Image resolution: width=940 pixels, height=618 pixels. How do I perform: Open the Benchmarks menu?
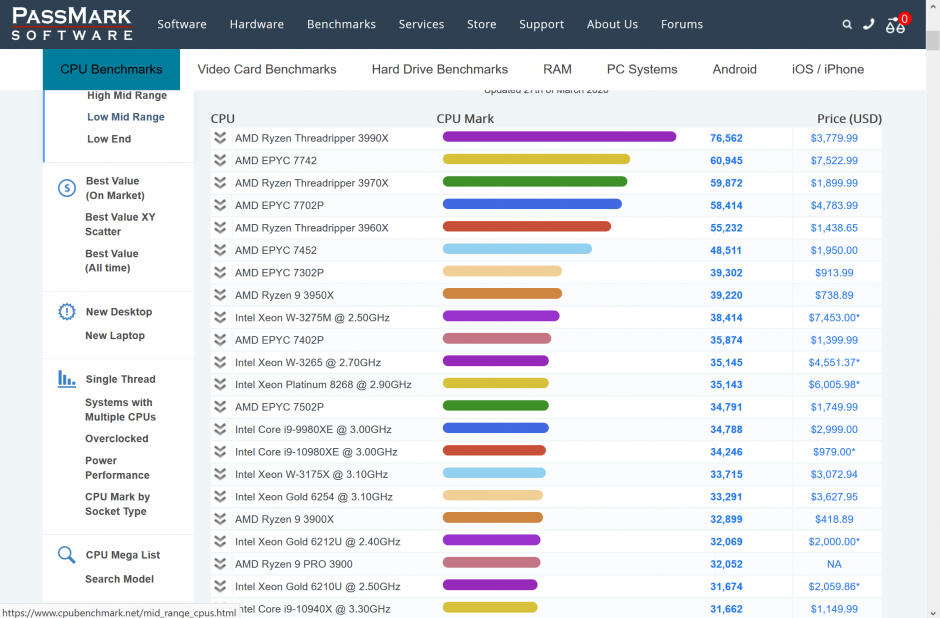341,24
